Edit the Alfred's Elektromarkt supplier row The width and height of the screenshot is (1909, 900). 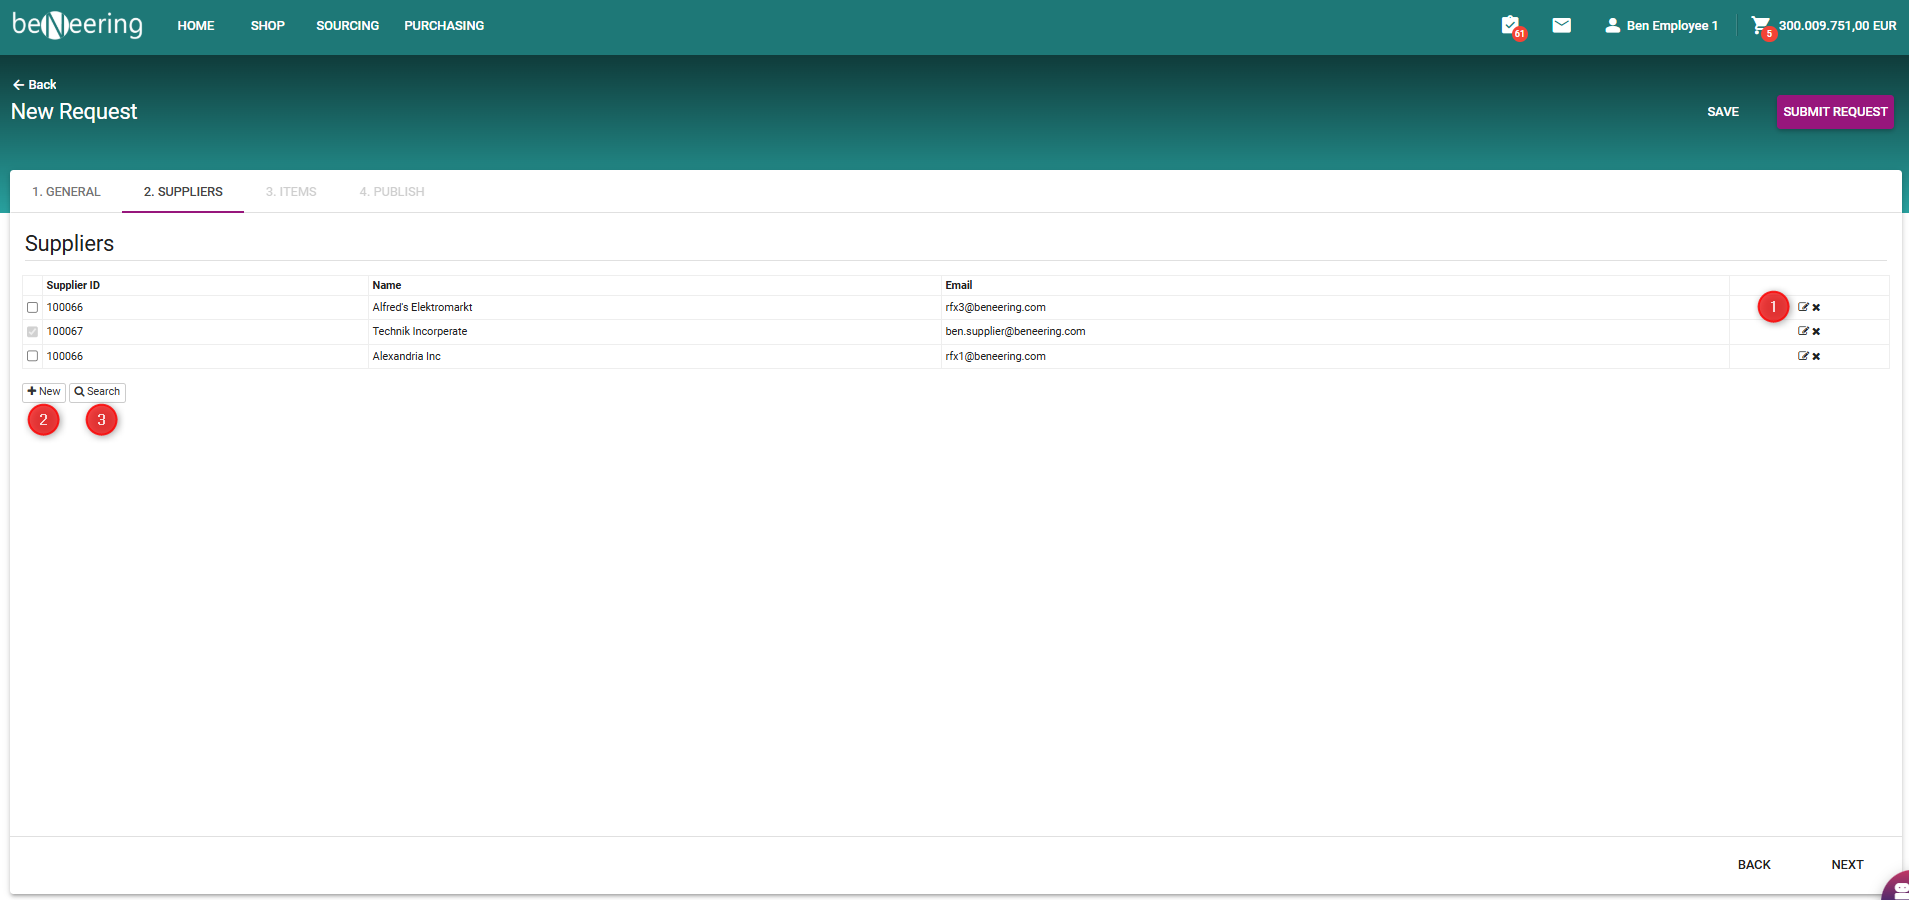[x=1803, y=307]
